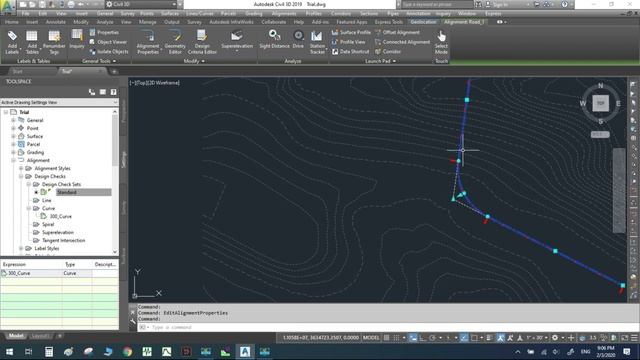This screenshot has height=360, width=640.
Task: Launch Offset Alignment
Action: 397,32
